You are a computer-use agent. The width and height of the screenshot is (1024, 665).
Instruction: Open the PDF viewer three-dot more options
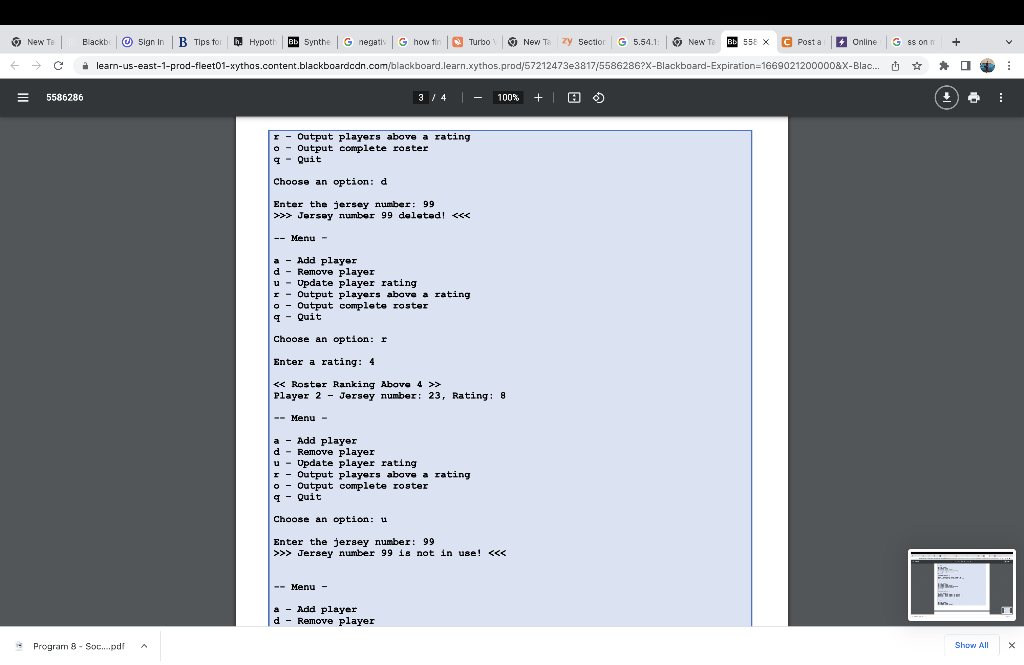pos(1001,97)
